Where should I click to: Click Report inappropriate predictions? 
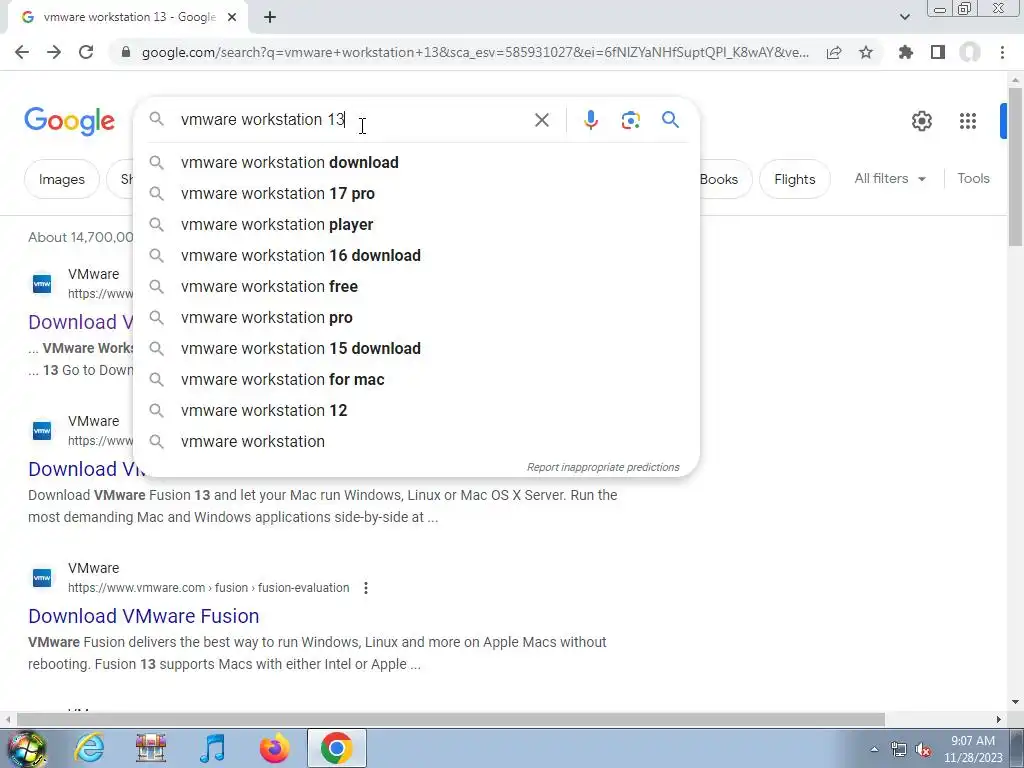(x=603, y=467)
